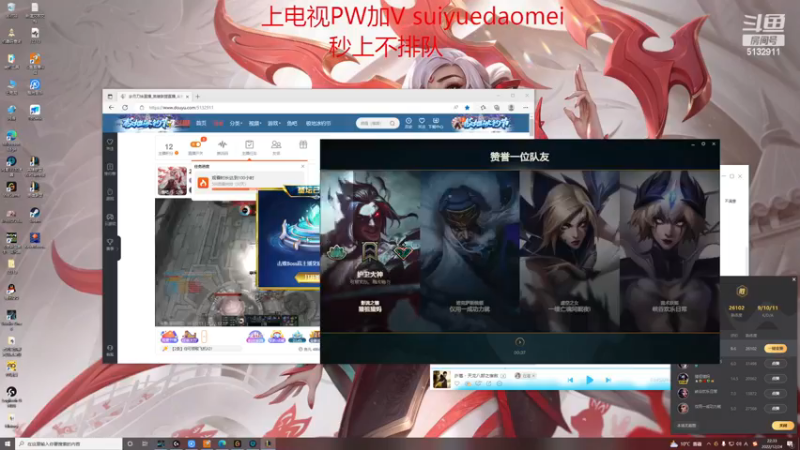Open the follow heart icon in Douyu header
The width and height of the screenshot is (800, 450).
(x=421, y=123)
